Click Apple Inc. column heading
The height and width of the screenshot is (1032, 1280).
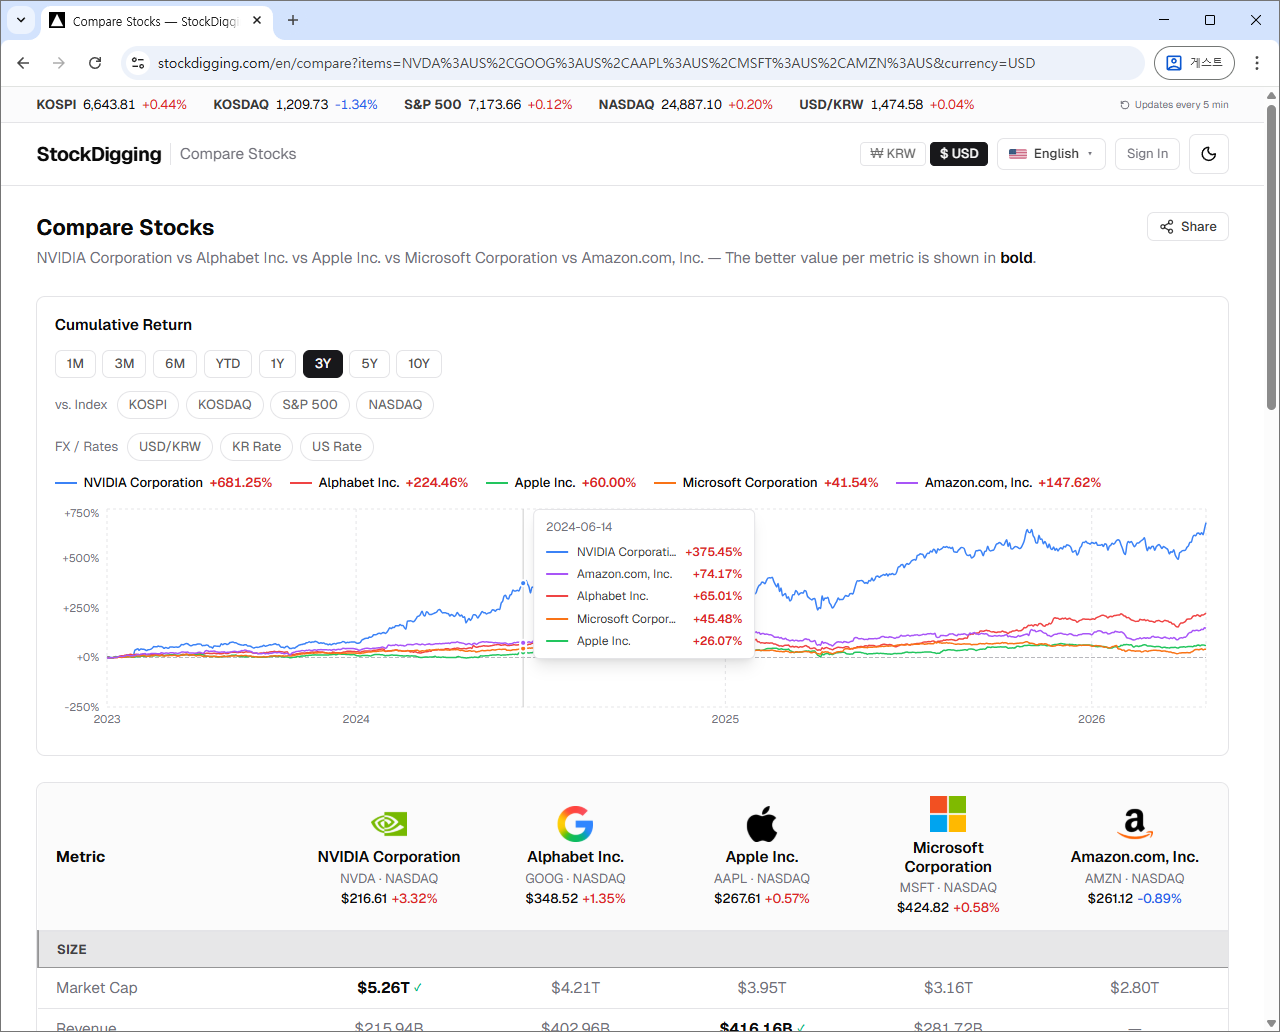[762, 857]
